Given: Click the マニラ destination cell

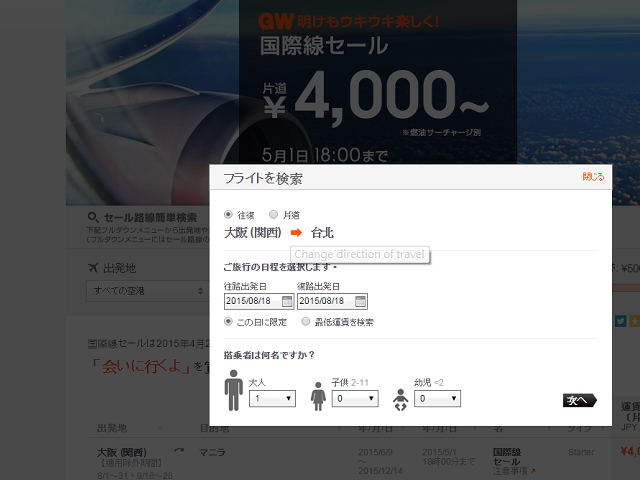Looking at the screenshot, I should pyautogui.click(x=212, y=452).
